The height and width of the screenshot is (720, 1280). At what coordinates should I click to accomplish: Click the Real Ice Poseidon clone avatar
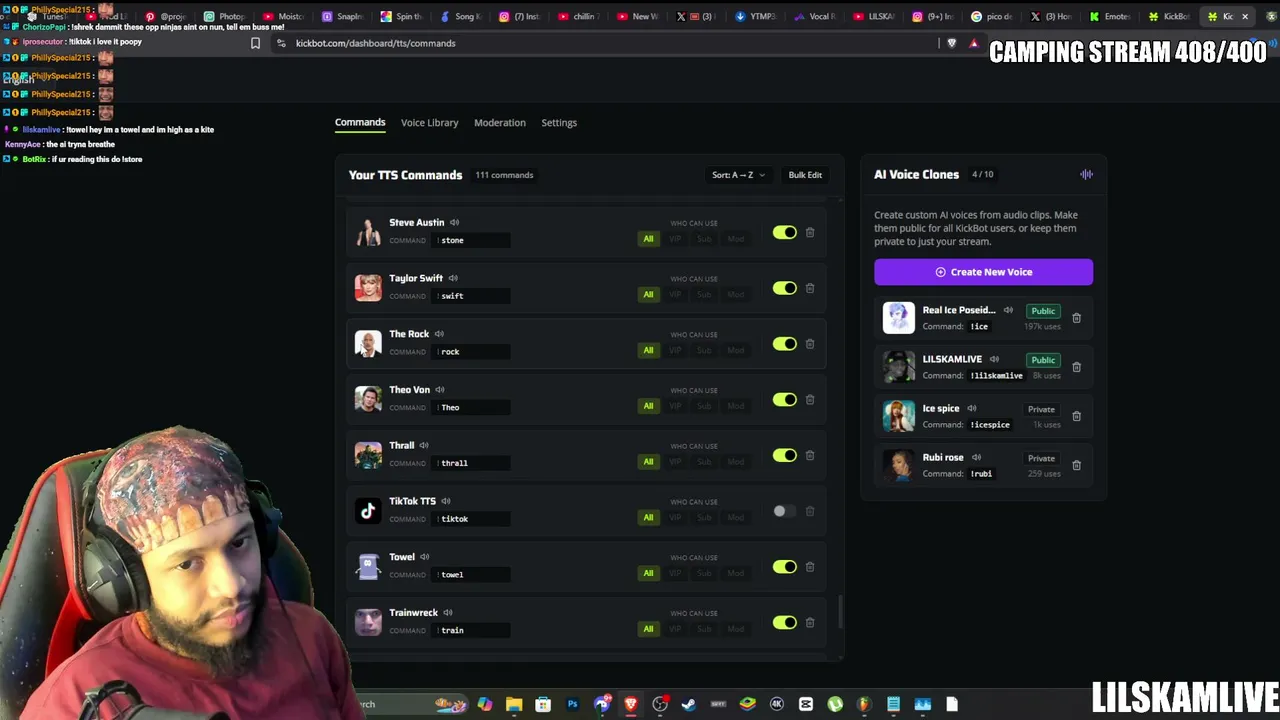(898, 318)
